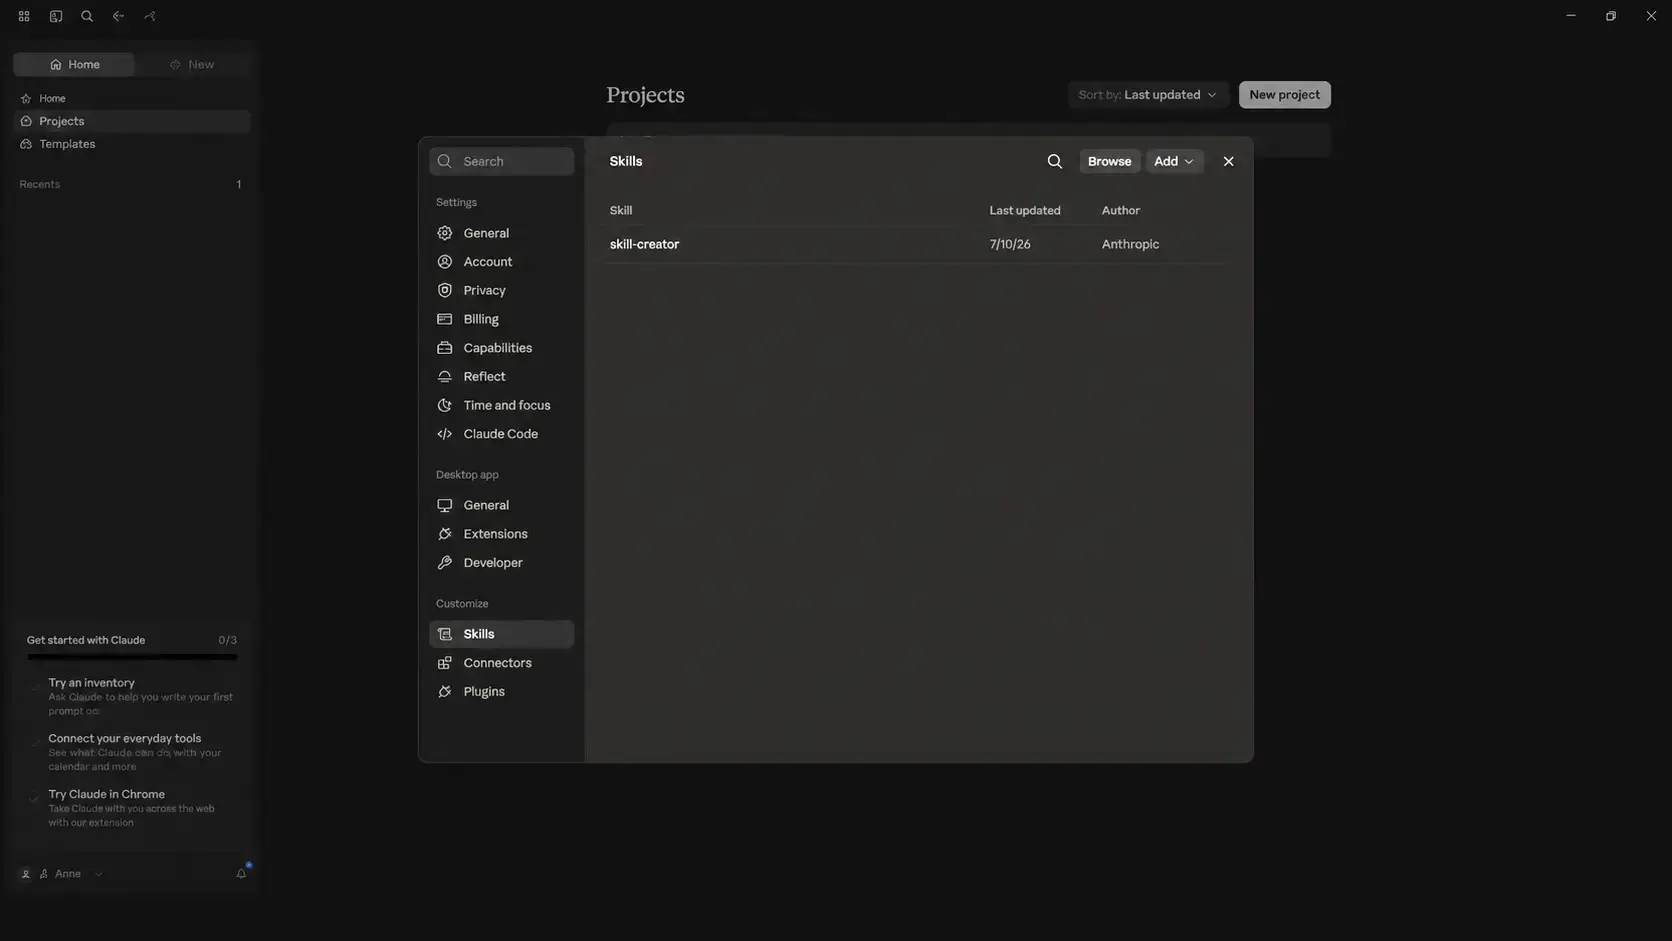Click the Browse button
The image size is (1672, 941).
click(1109, 161)
